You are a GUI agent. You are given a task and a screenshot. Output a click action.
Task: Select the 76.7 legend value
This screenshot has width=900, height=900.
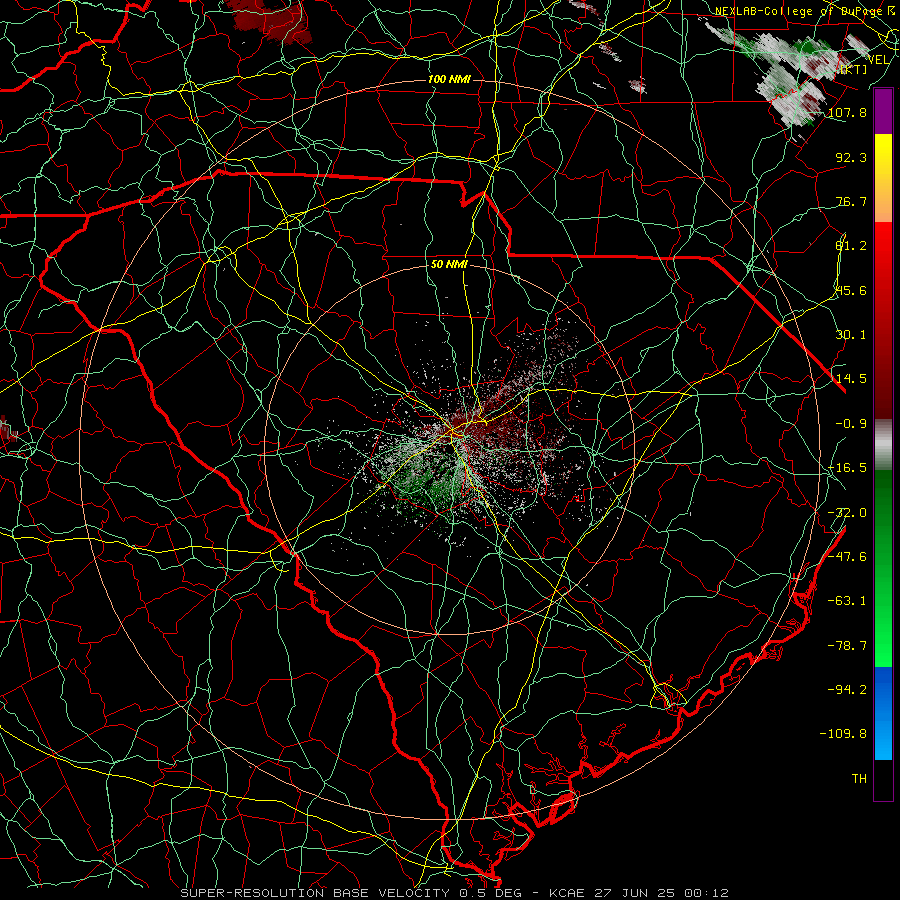[x=851, y=201]
